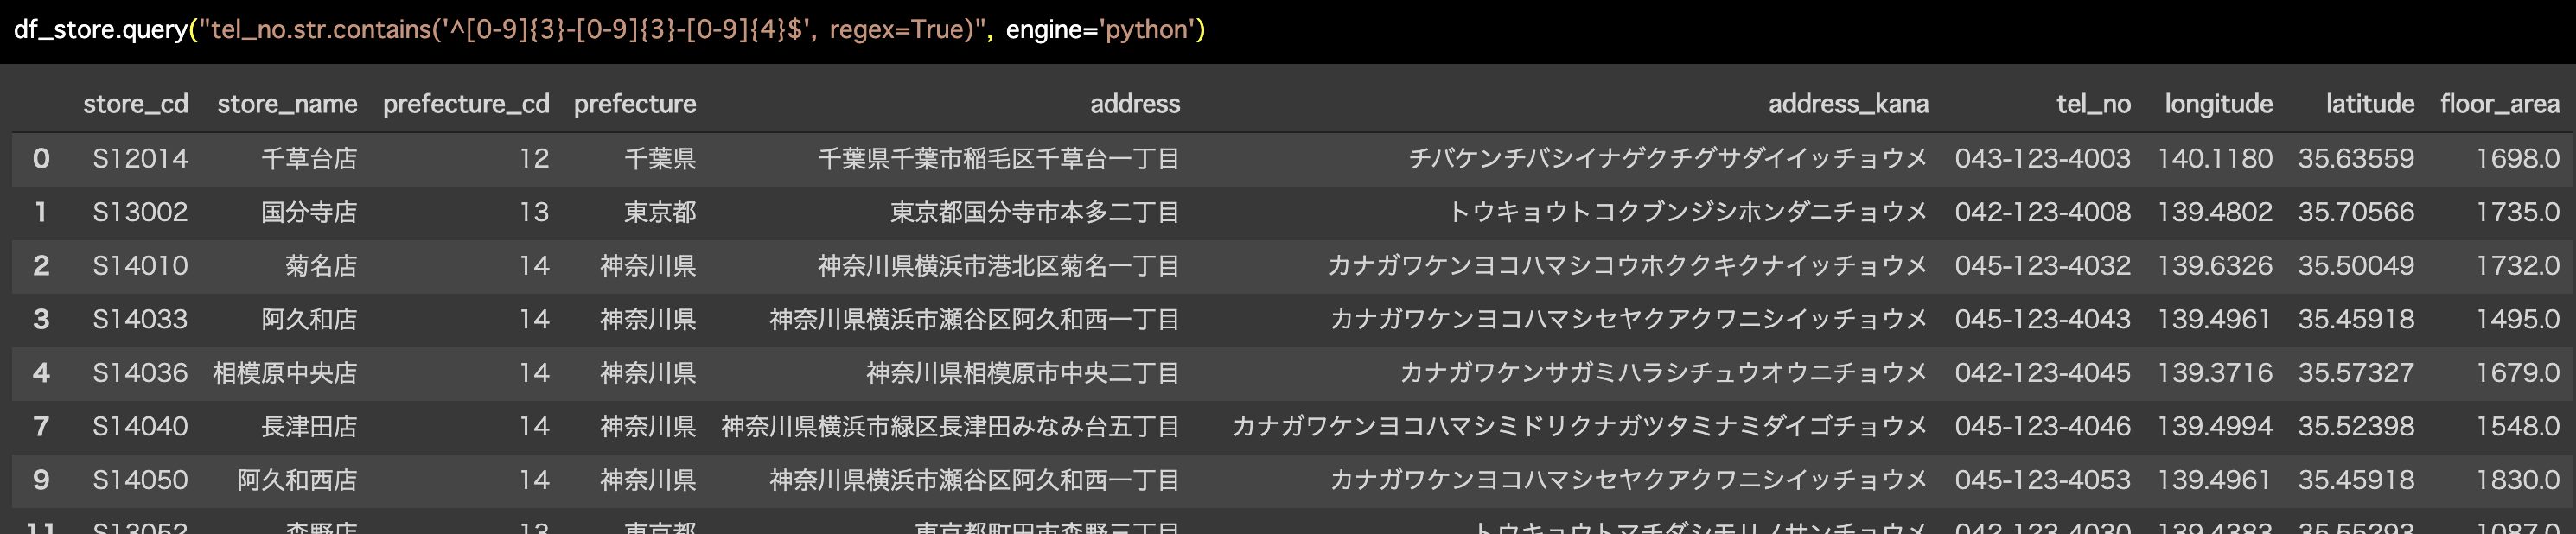Image resolution: width=2576 pixels, height=534 pixels.
Task: Click floor area value 1548.0
Action: tap(2517, 426)
